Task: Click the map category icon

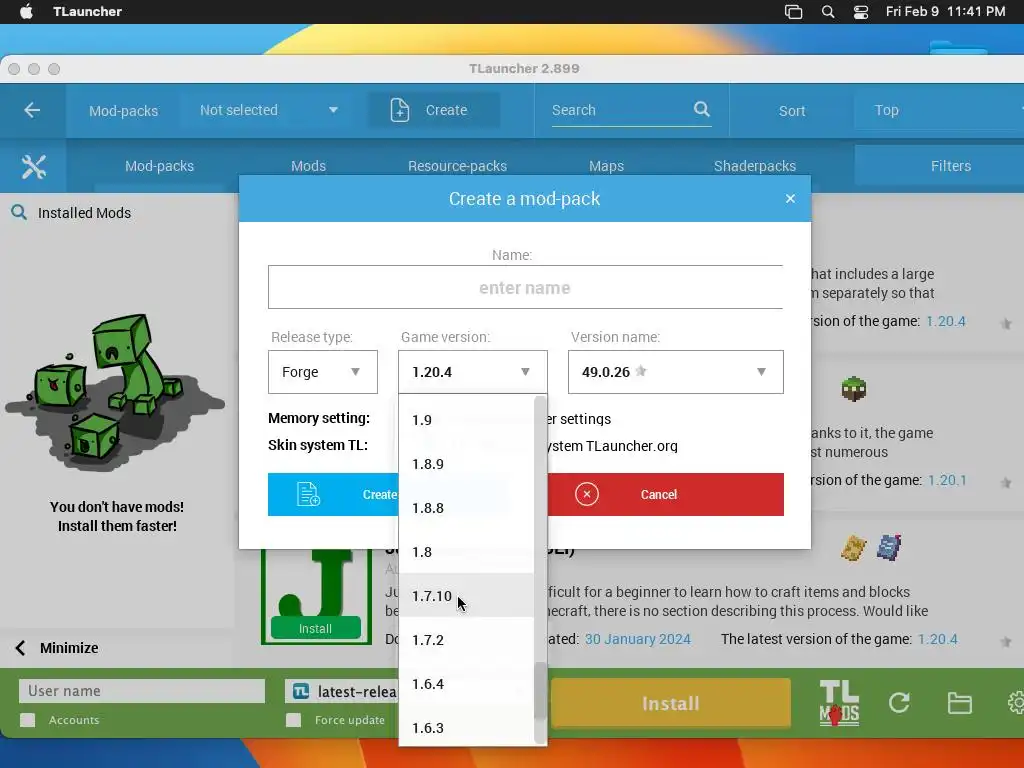Action: [x=854, y=548]
